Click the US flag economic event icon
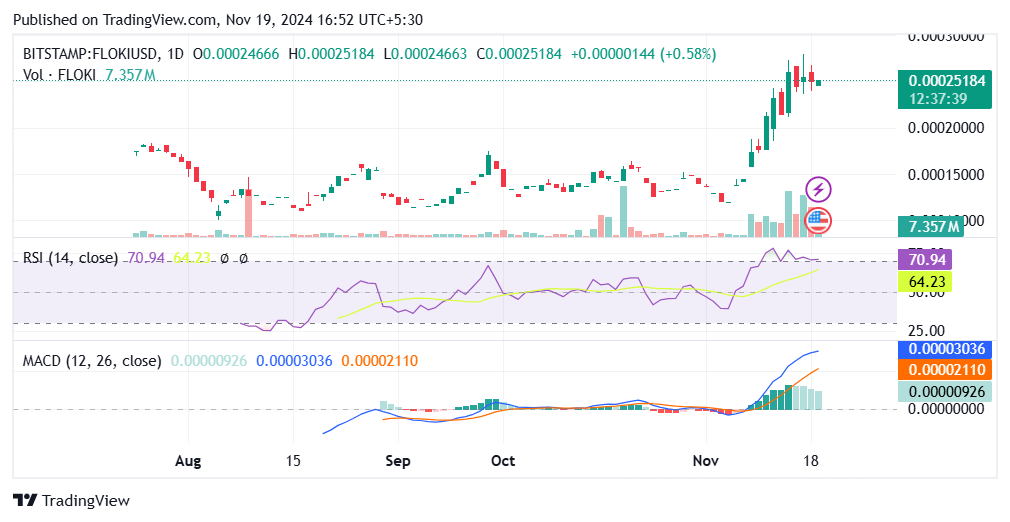This screenshot has height=522, width=1010. click(x=818, y=219)
